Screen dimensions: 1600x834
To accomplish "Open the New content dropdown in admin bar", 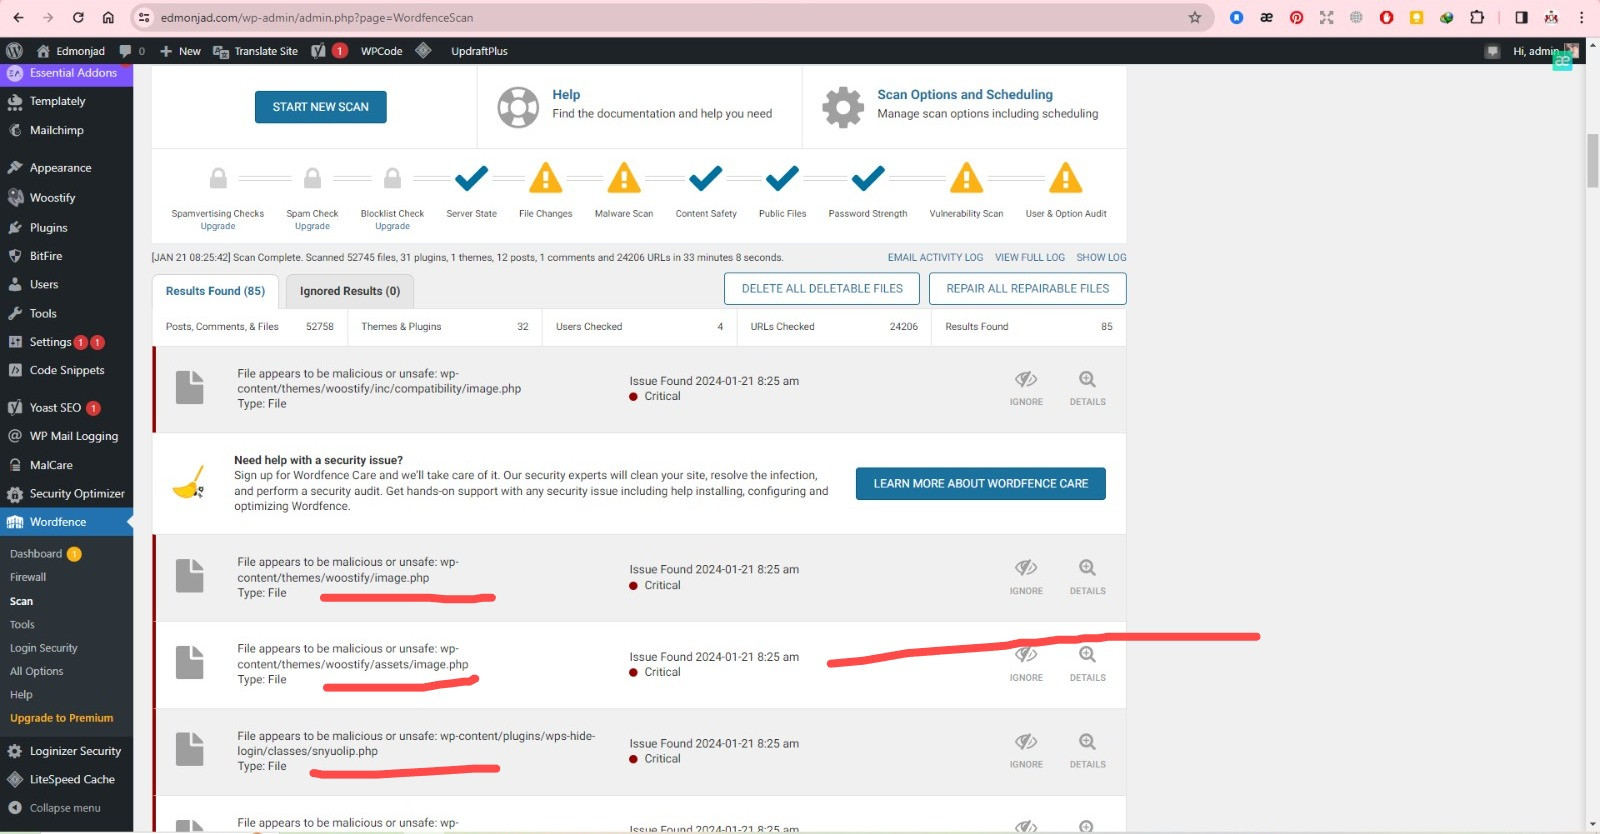I will pos(180,51).
